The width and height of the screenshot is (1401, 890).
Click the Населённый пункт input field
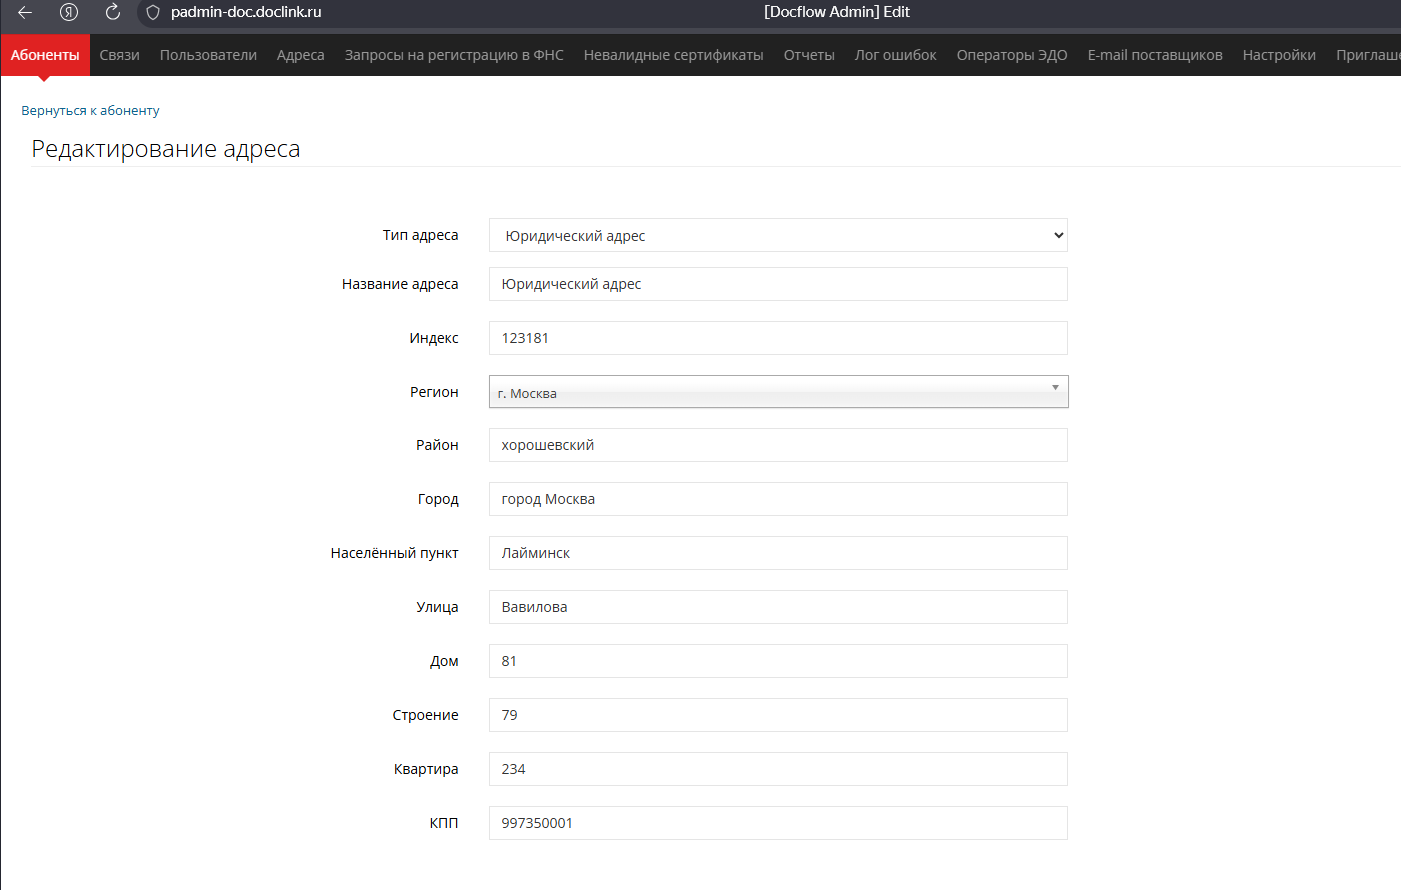(777, 553)
